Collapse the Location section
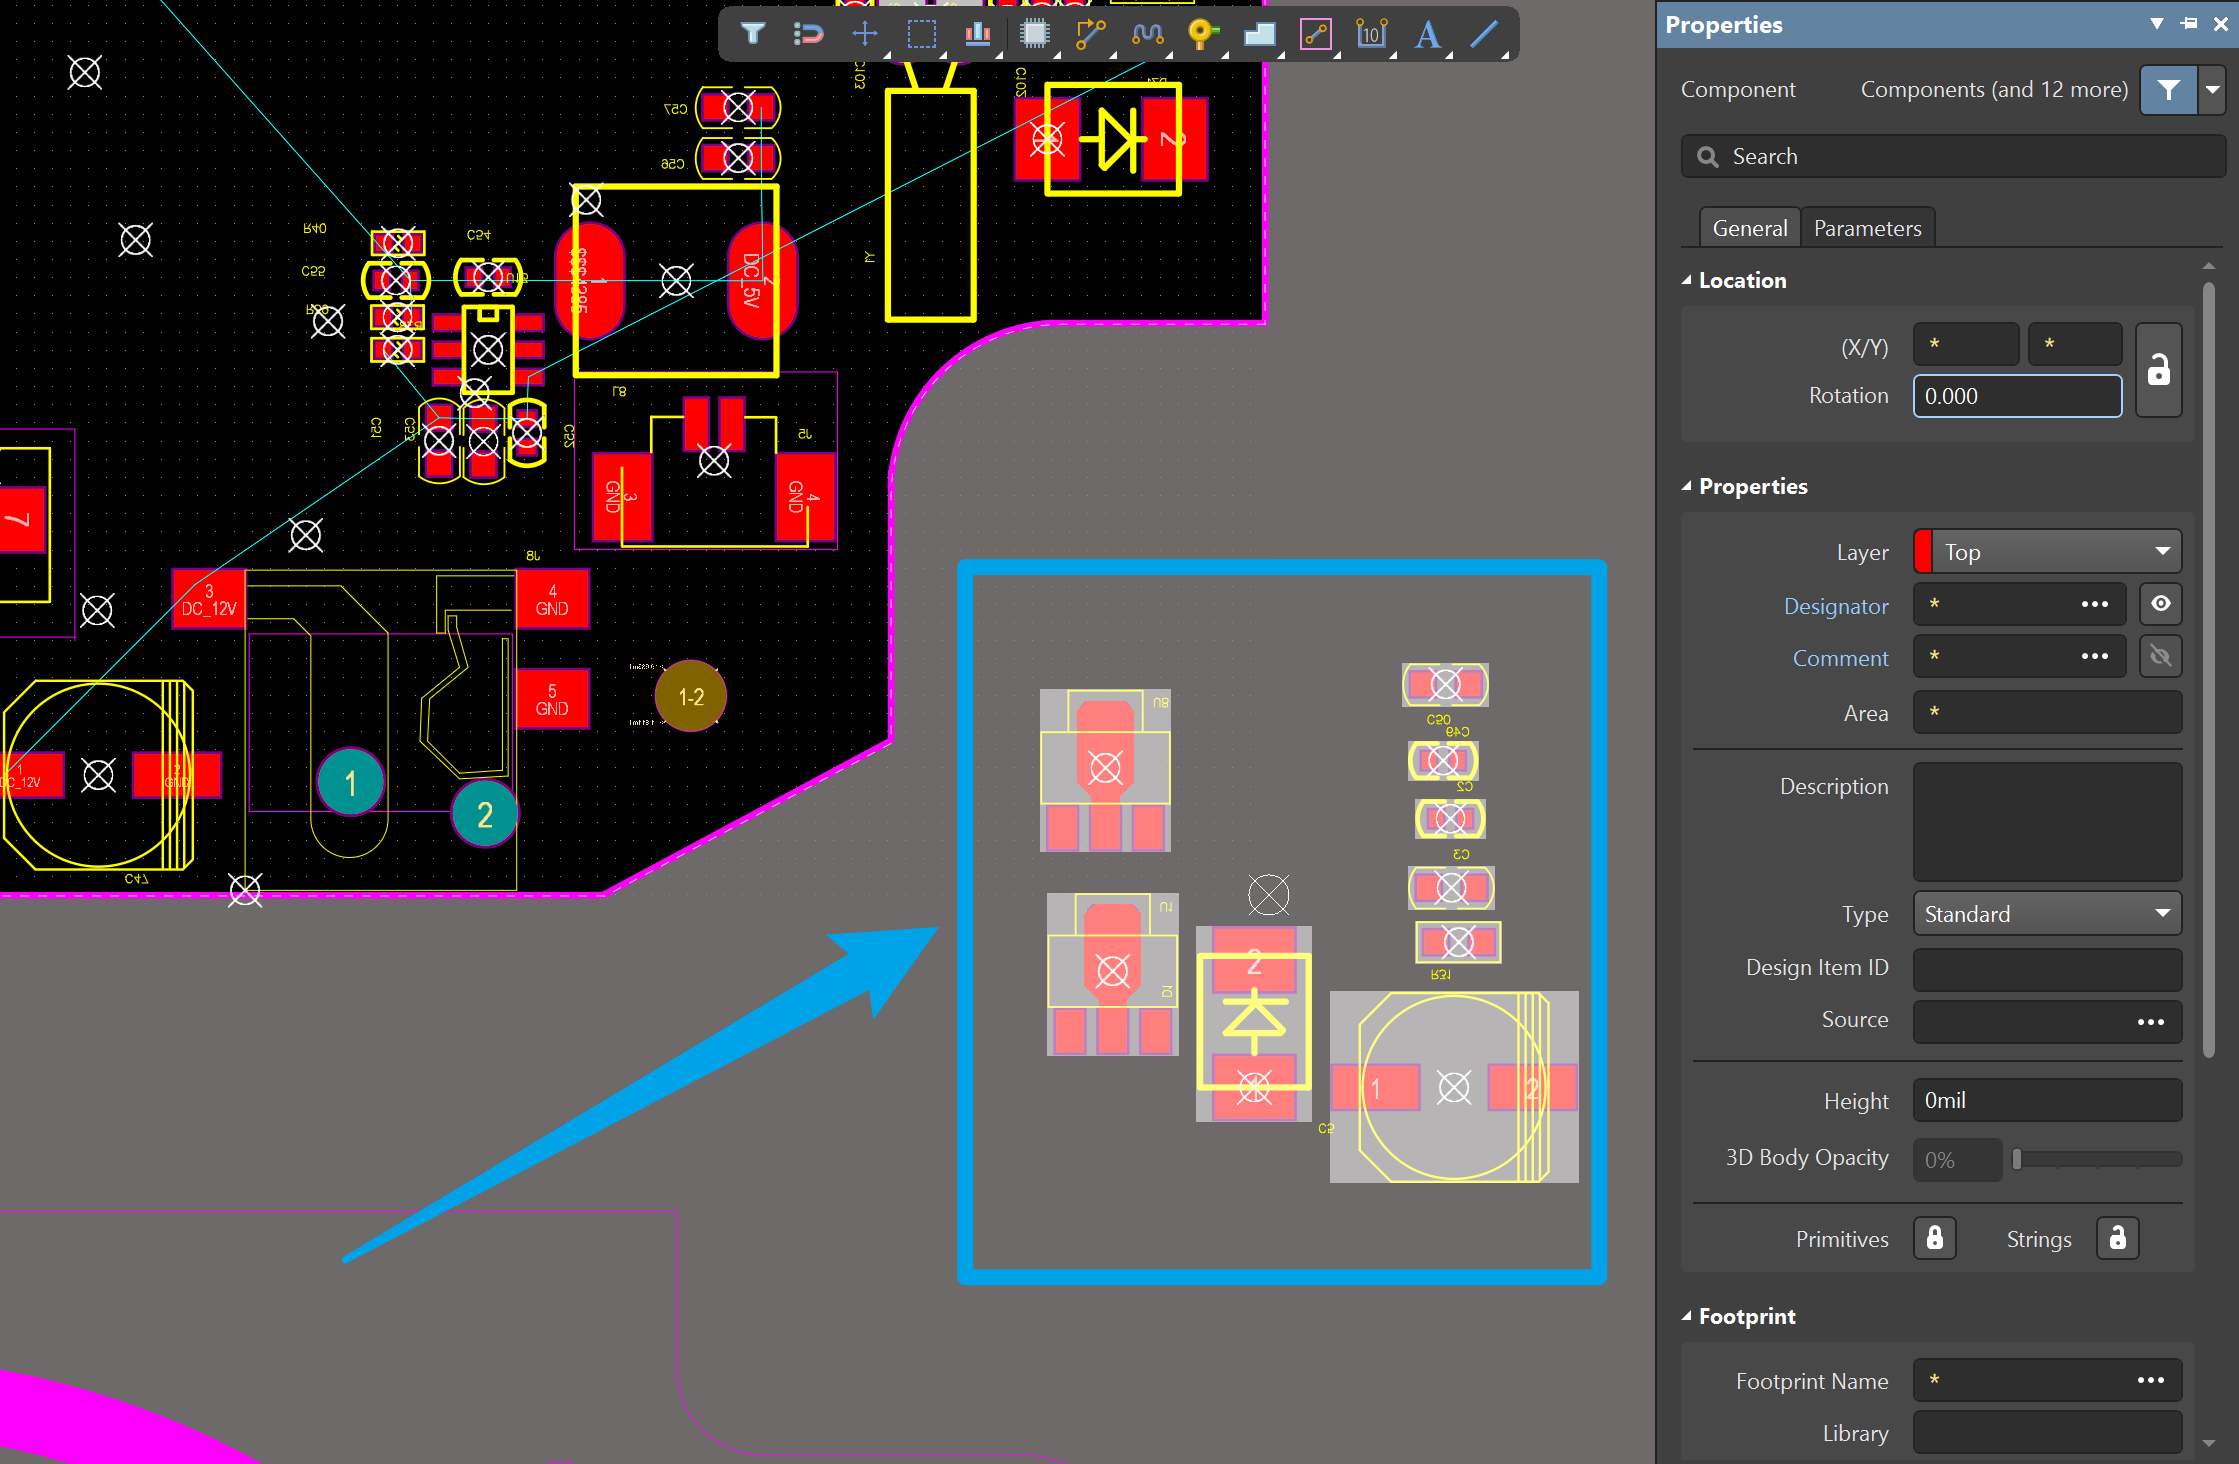Viewport: 2239px width, 1464px height. (x=1687, y=281)
